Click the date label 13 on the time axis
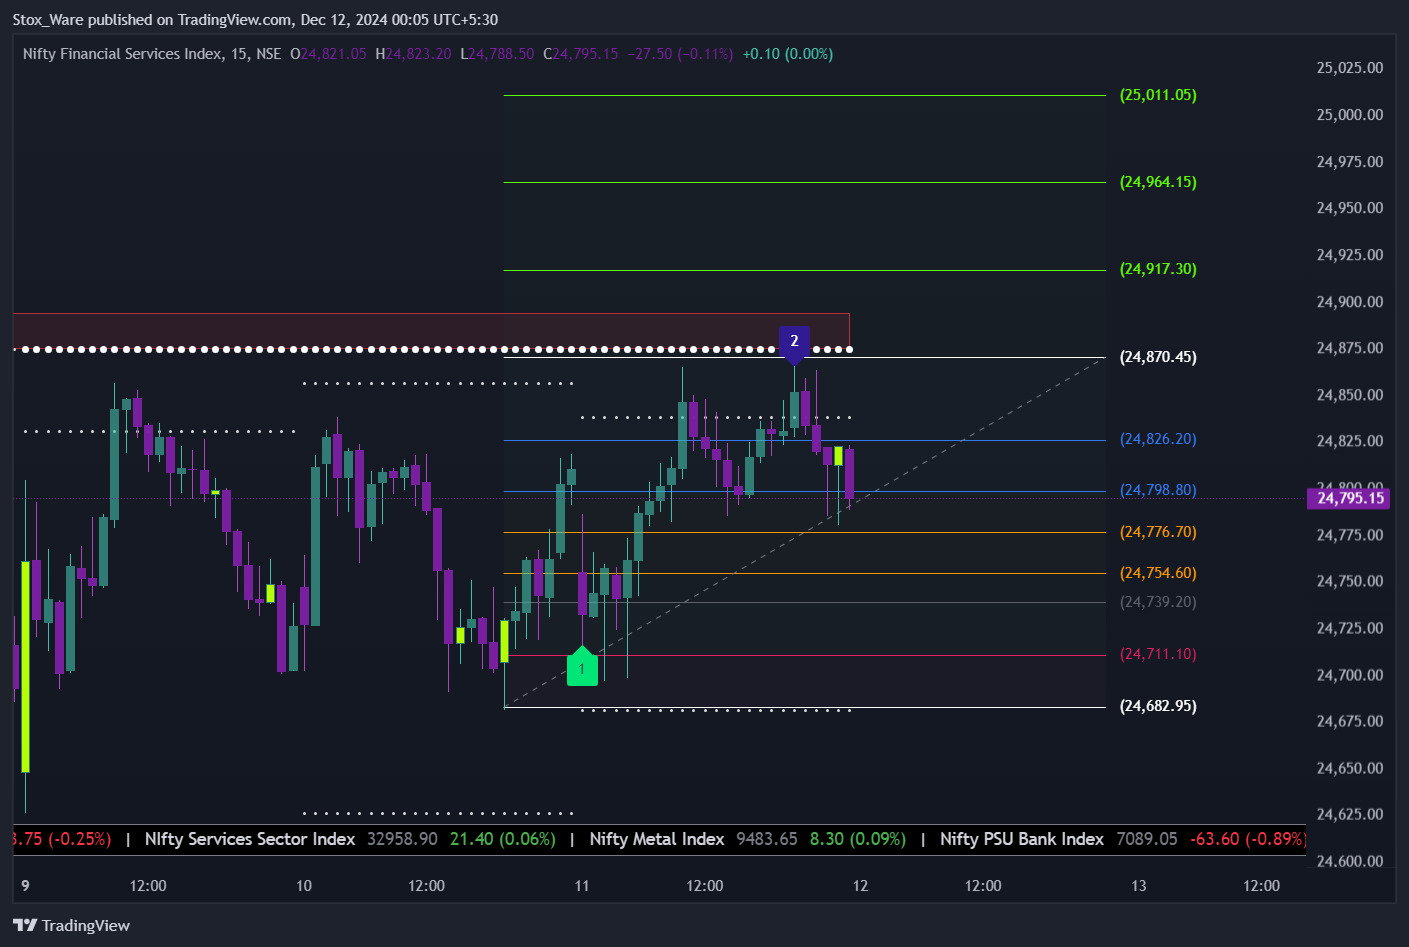 (1138, 886)
